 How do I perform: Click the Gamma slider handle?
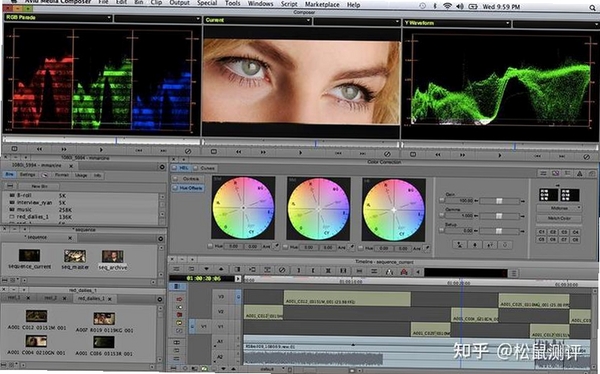(x=499, y=216)
